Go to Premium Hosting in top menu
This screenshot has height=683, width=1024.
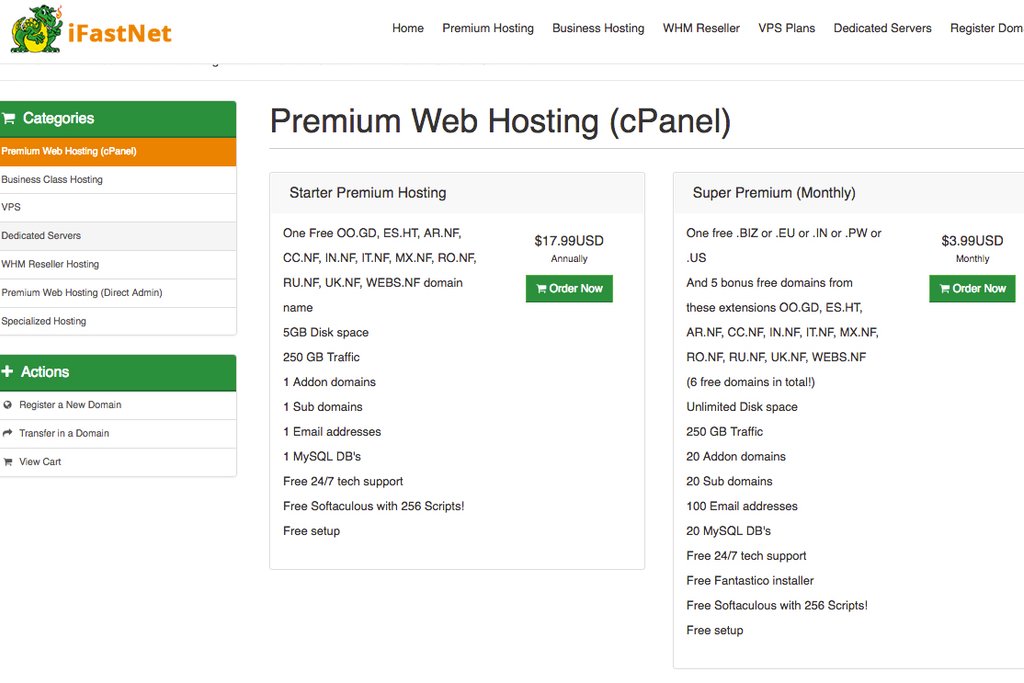click(488, 28)
